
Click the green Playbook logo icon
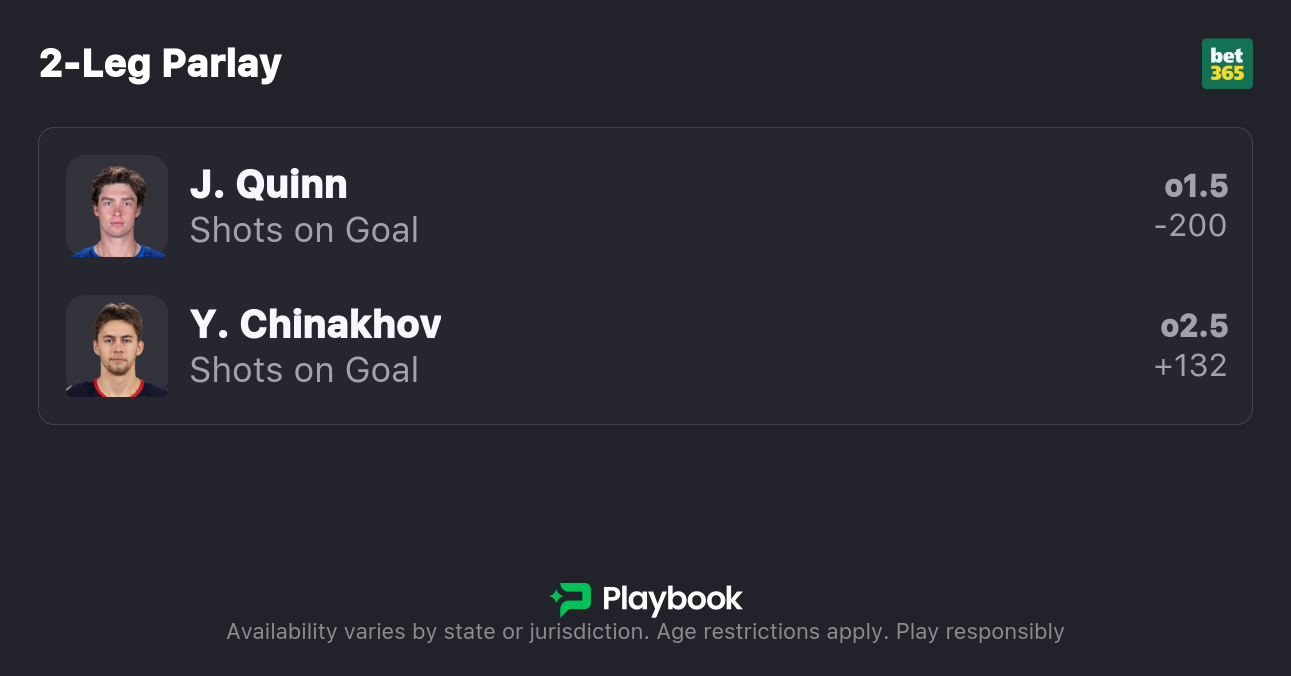(575, 600)
